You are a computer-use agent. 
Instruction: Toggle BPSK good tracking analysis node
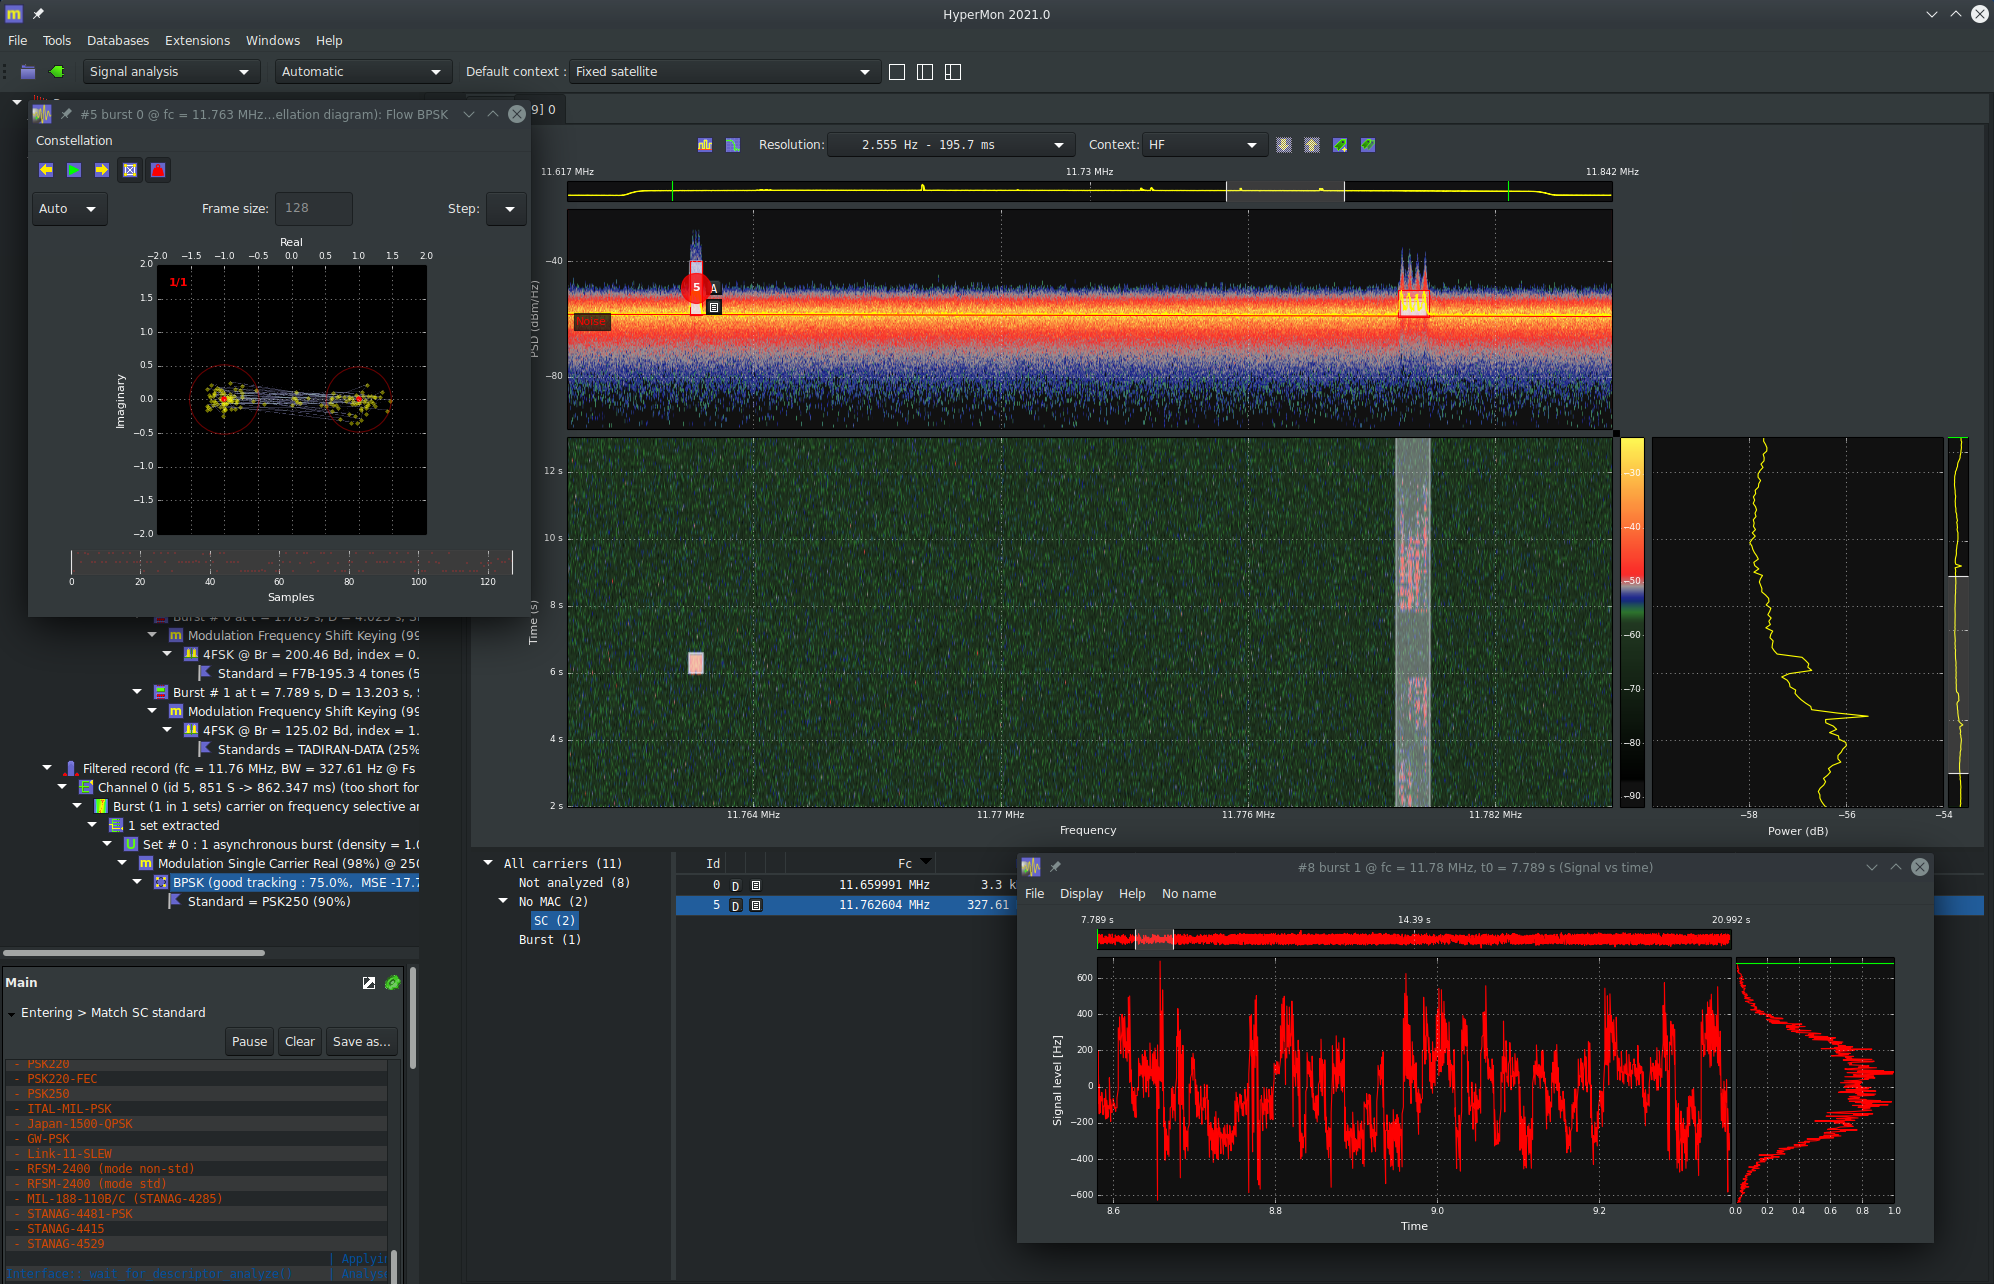point(129,881)
